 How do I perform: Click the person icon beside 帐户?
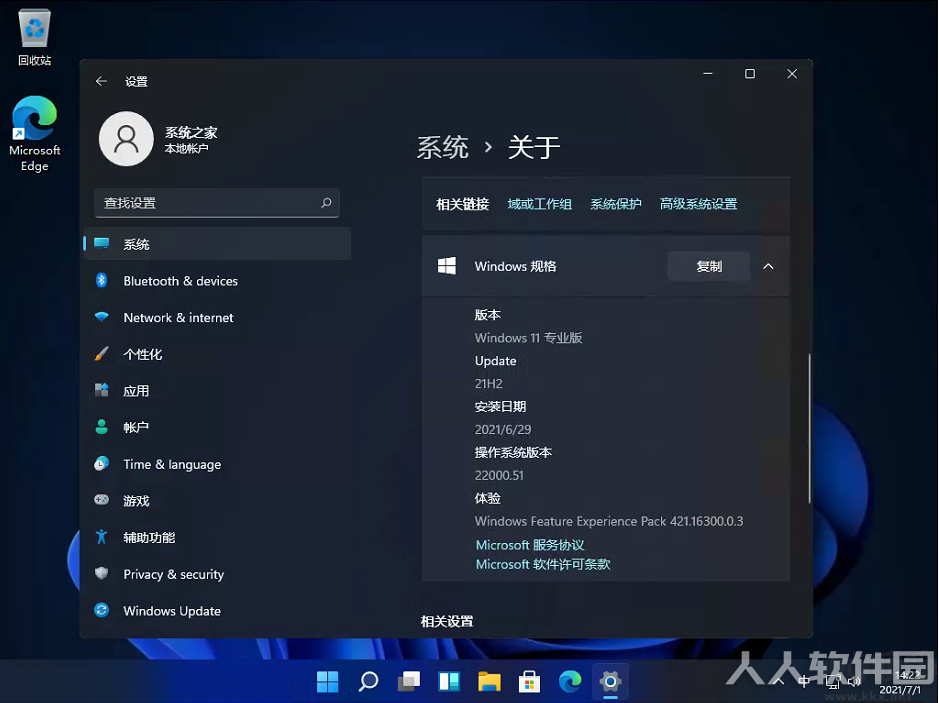pyautogui.click(x=101, y=426)
